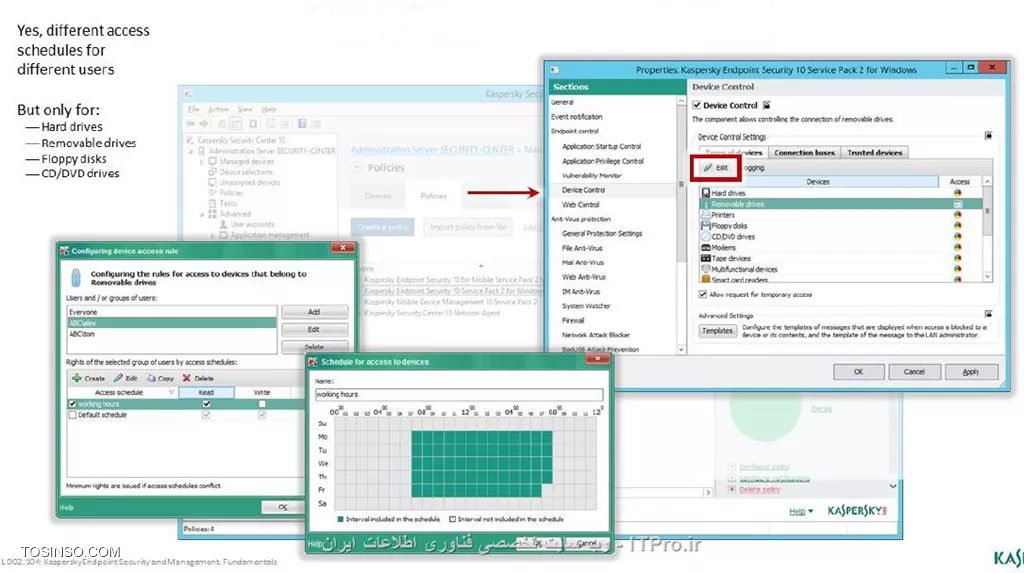The height and width of the screenshot is (573, 1024).
Task: Click the access status icon for Hard drives
Action: click(x=957, y=193)
